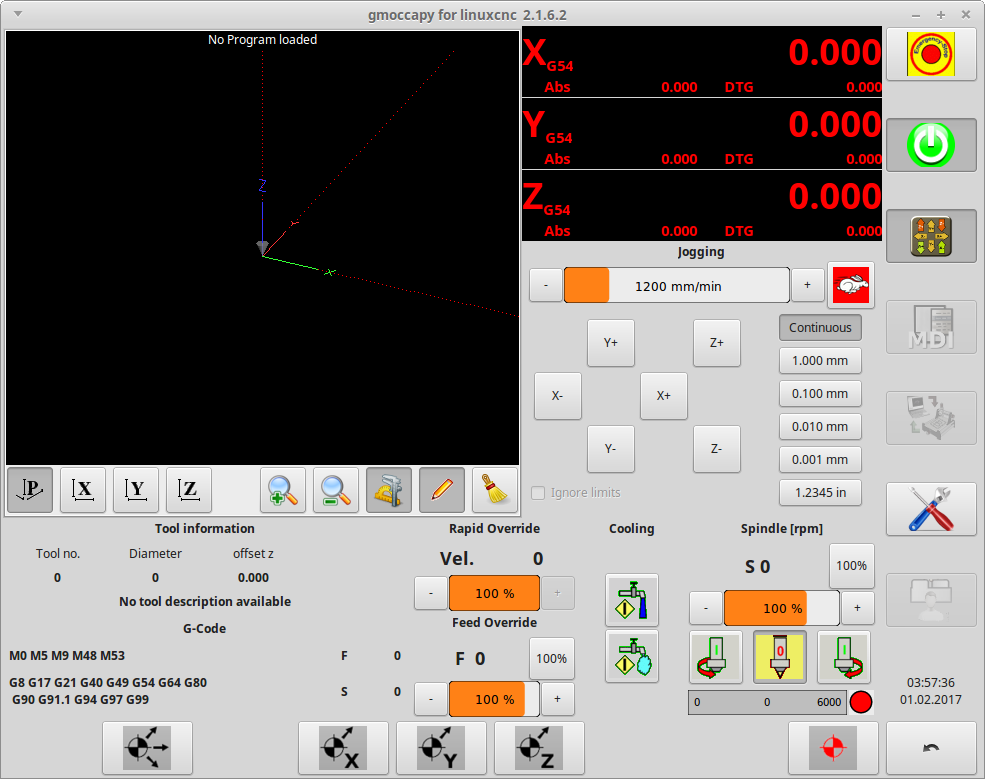Image resolution: width=985 pixels, height=779 pixels.
Task: Jog the Y axis positive
Action: [610, 342]
